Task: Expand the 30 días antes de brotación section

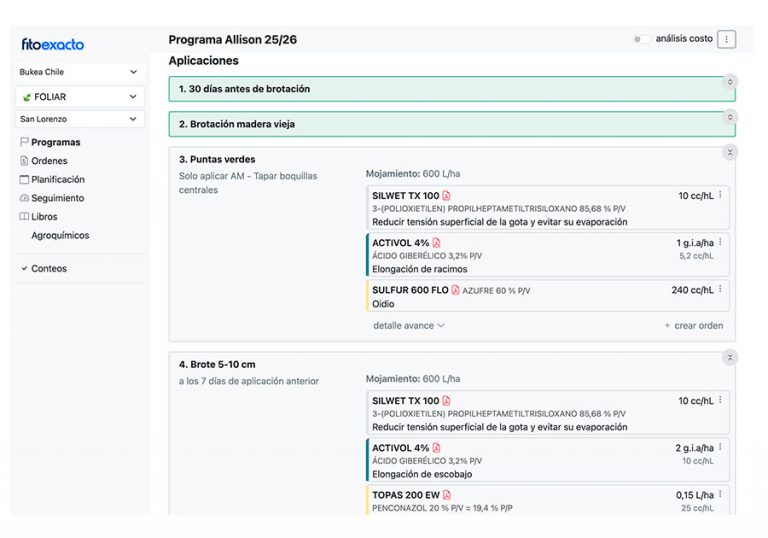Action: click(730, 82)
